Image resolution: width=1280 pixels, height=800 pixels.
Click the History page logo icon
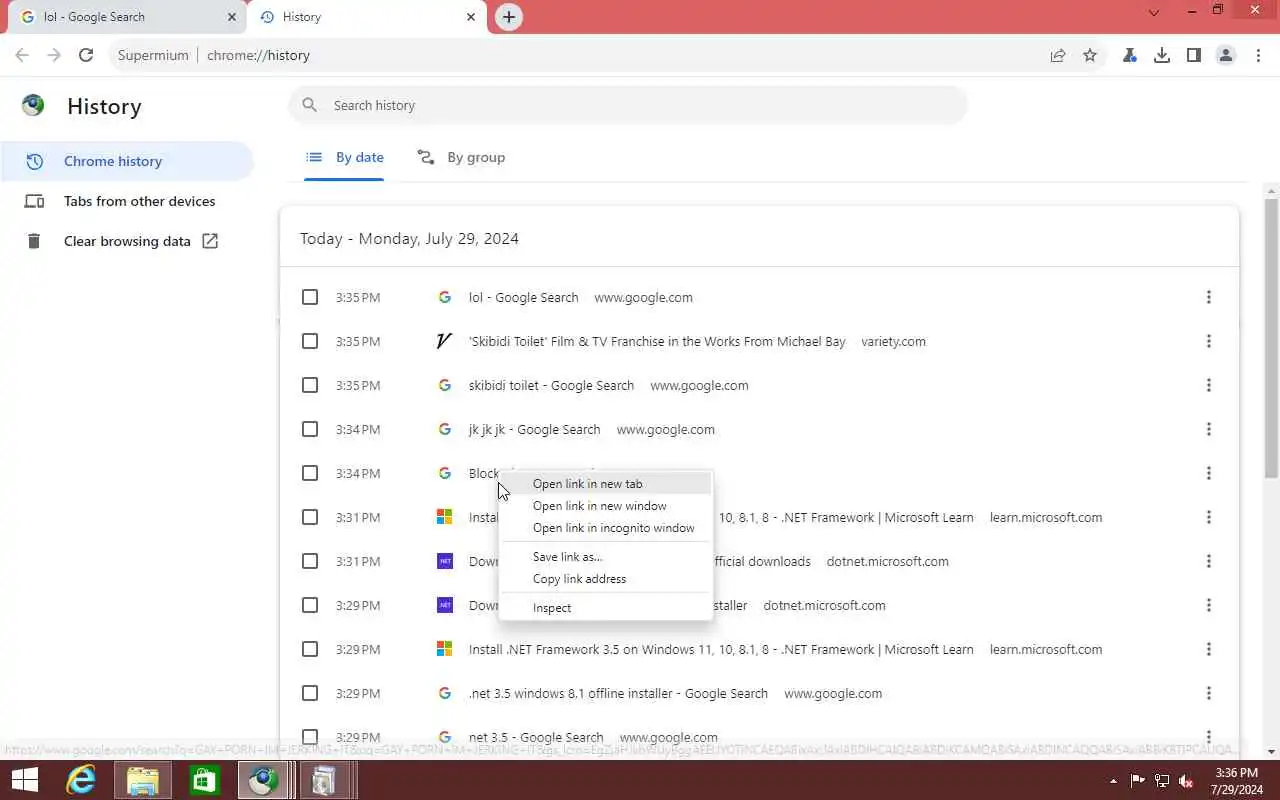click(33, 105)
